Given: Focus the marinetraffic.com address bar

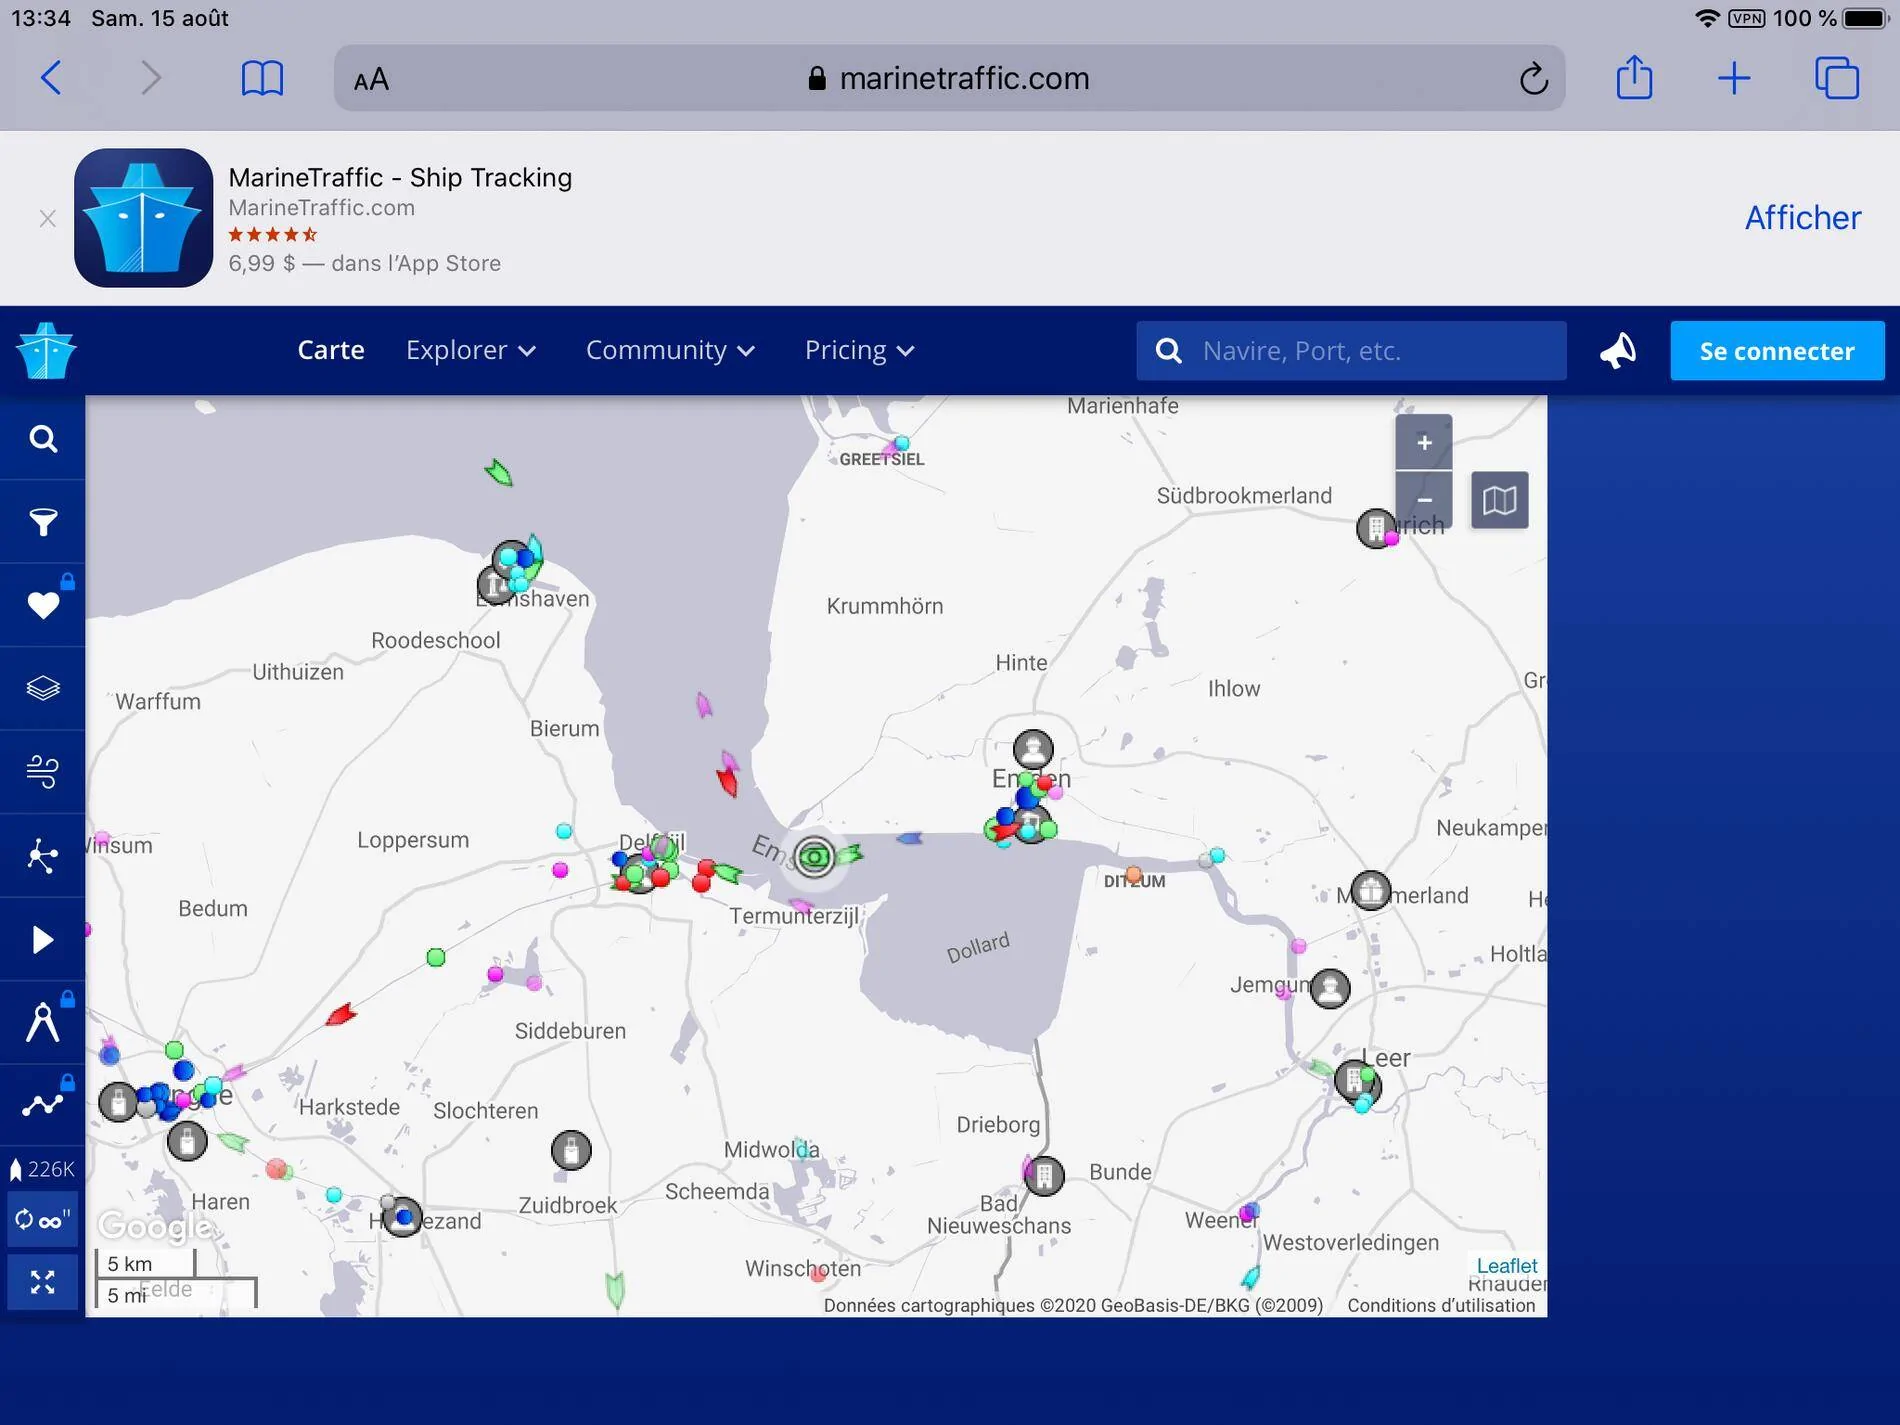Looking at the screenshot, I should tap(949, 78).
